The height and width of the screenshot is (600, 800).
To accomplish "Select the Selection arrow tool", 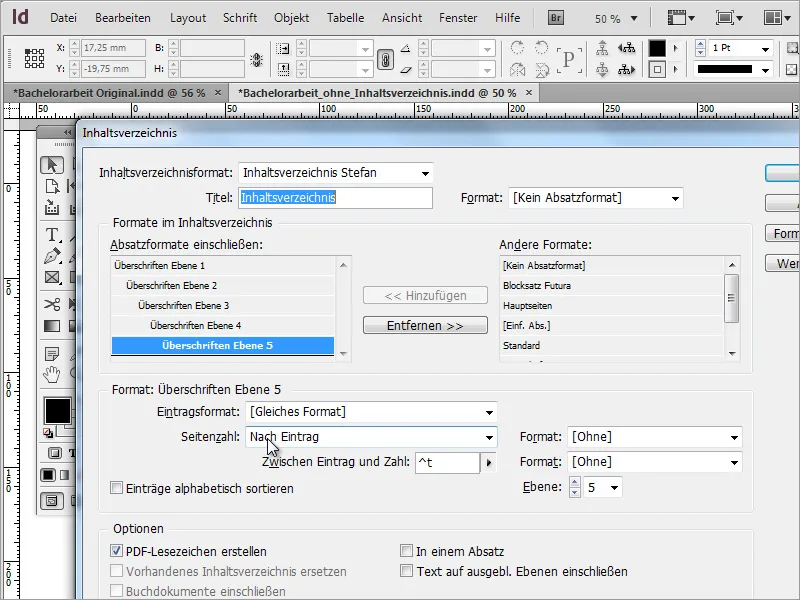I will (53, 165).
